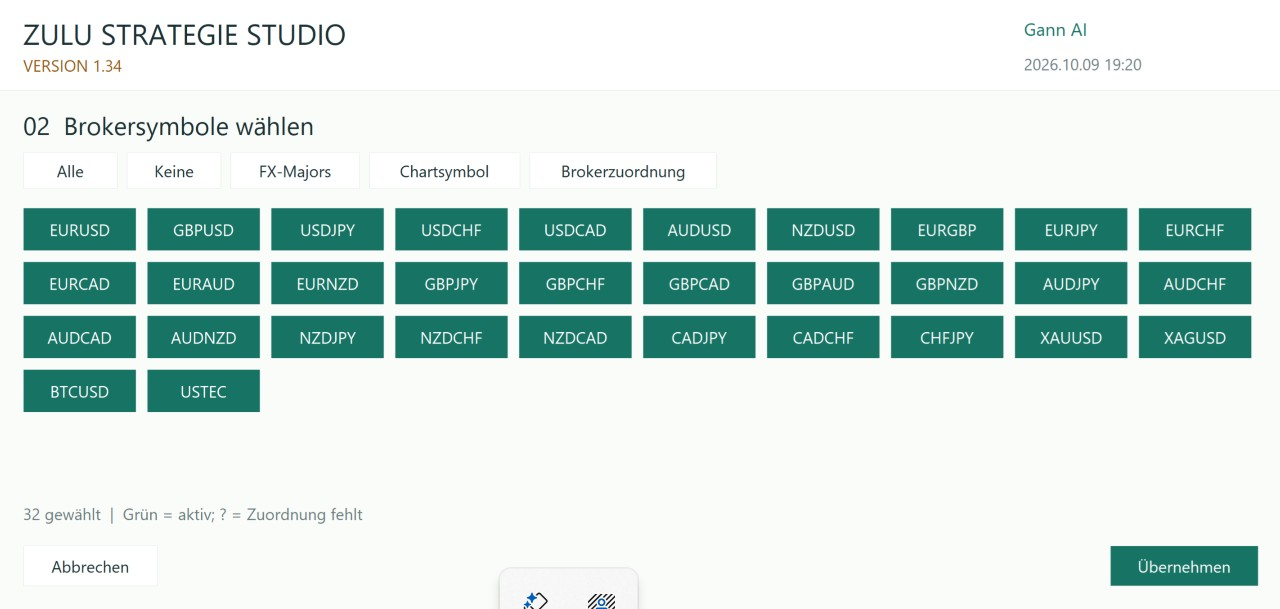Toggle the GBPCHF symbol
The height and width of the screenshot is (609, 1280).
[x=576, y=284]
